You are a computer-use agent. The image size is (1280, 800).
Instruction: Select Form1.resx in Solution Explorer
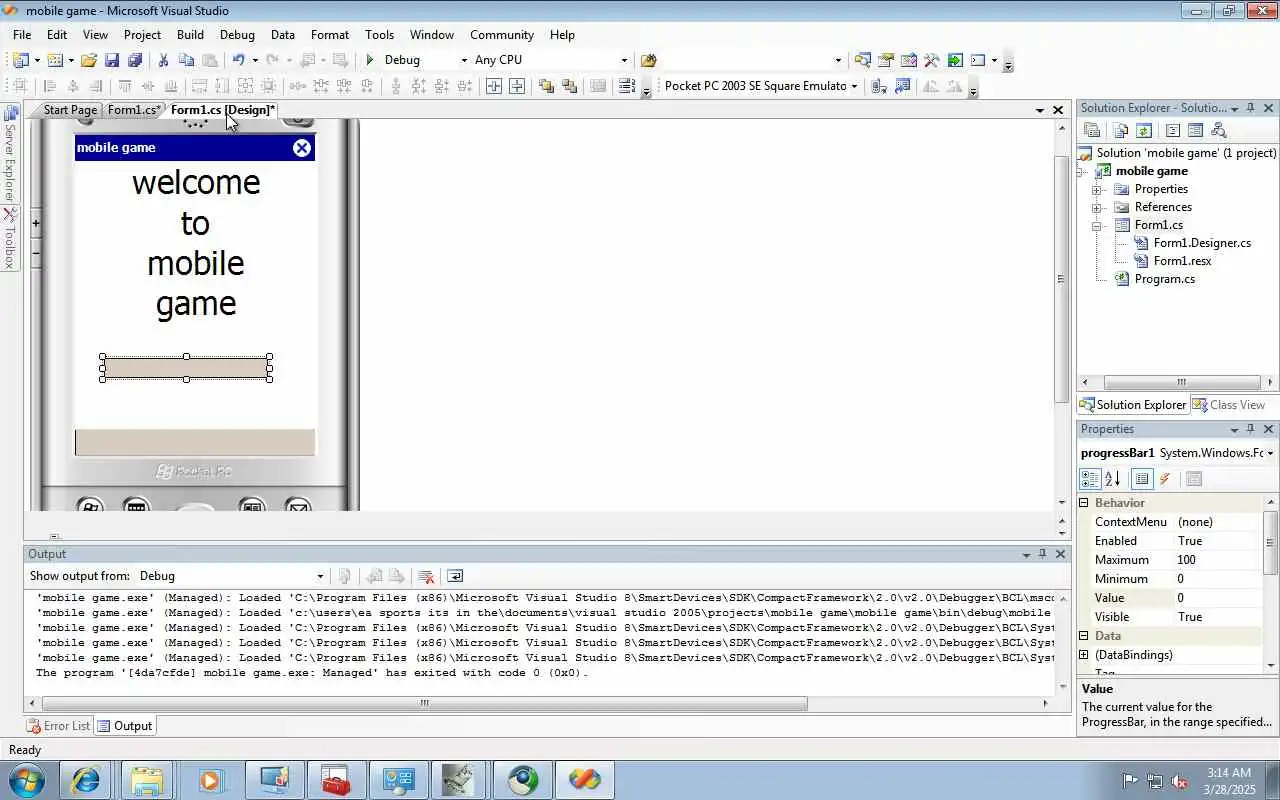coord(1182,261)
